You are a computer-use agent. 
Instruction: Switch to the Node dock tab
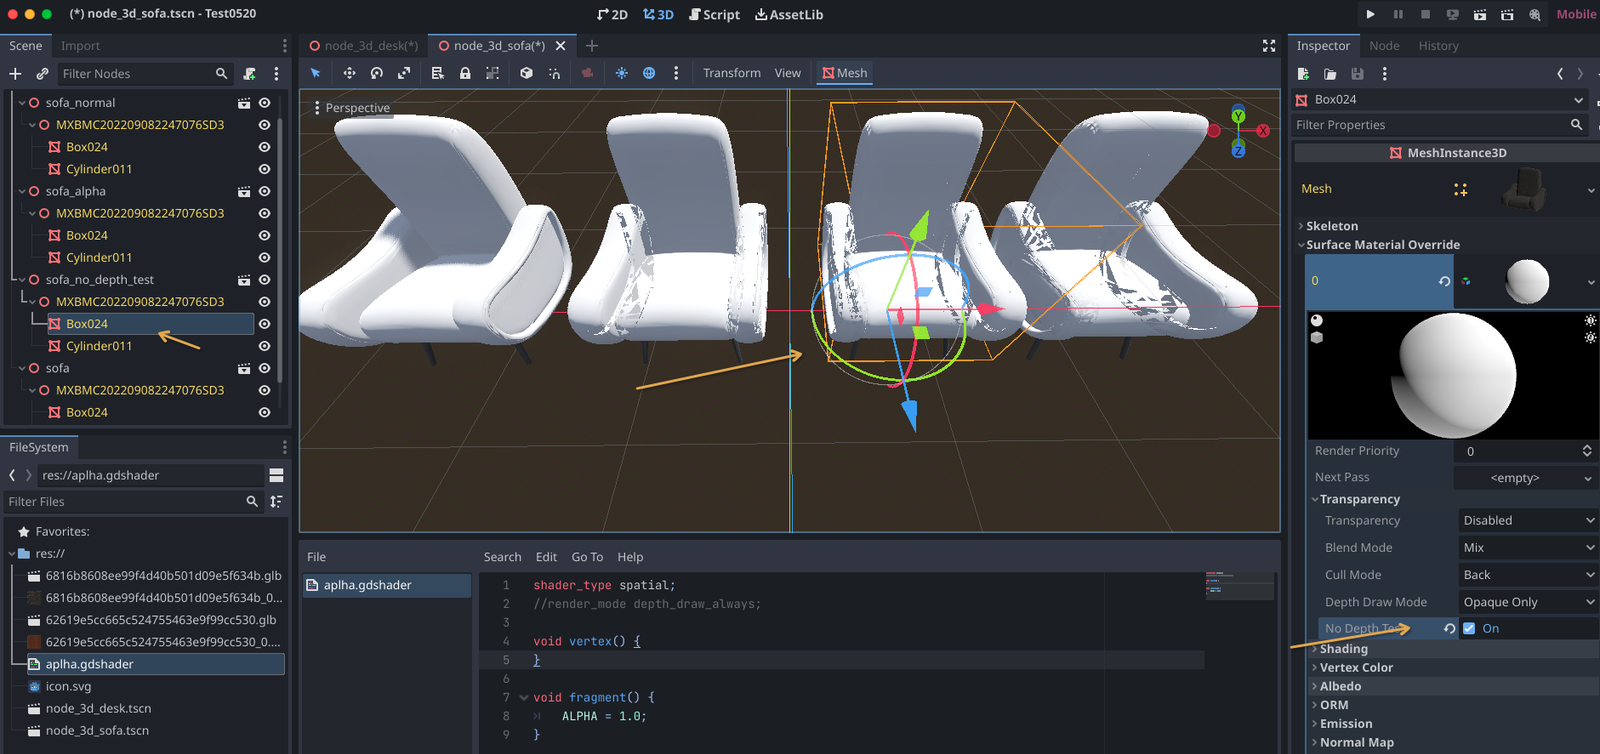coord(1384,46)
